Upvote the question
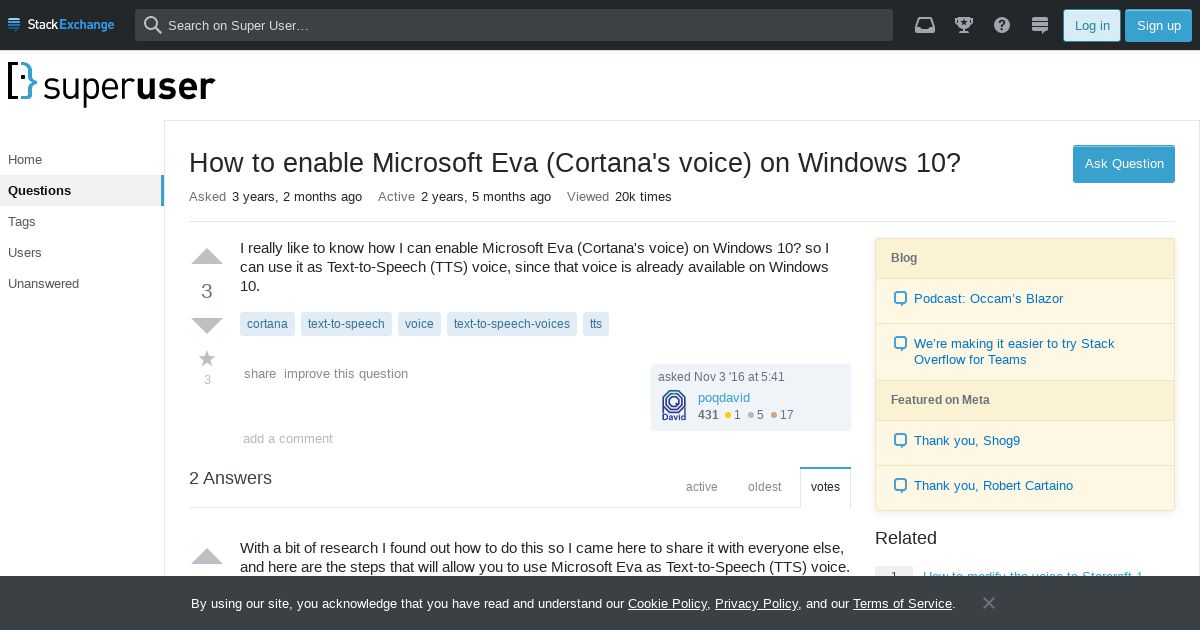Screen dimensions: 1200x630 (x=207, y=257)
